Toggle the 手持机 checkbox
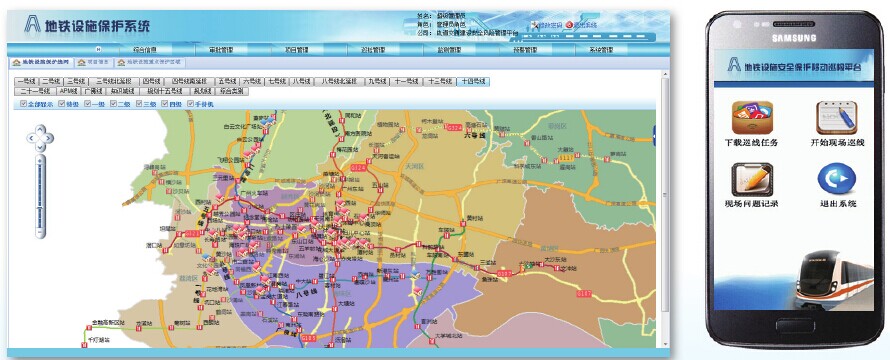 coord(190,104)
